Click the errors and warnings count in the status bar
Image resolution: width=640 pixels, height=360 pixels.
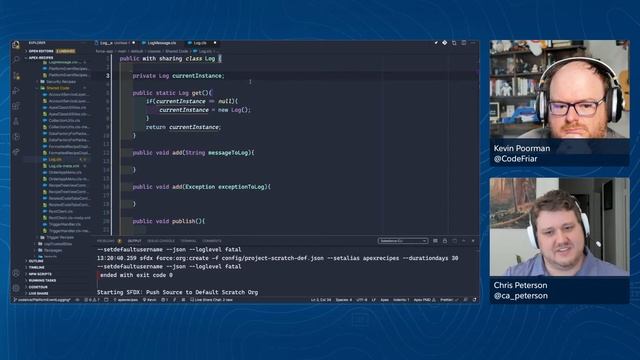pos(92,300)
